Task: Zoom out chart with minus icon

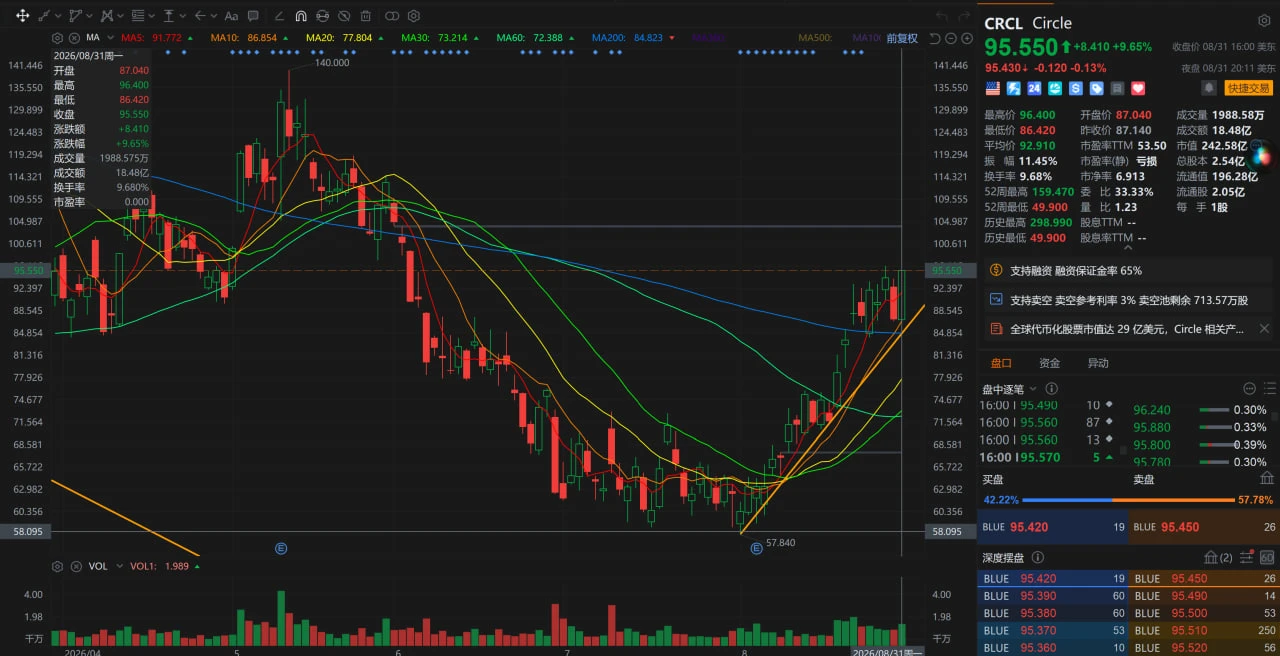Action: point(951,38)
